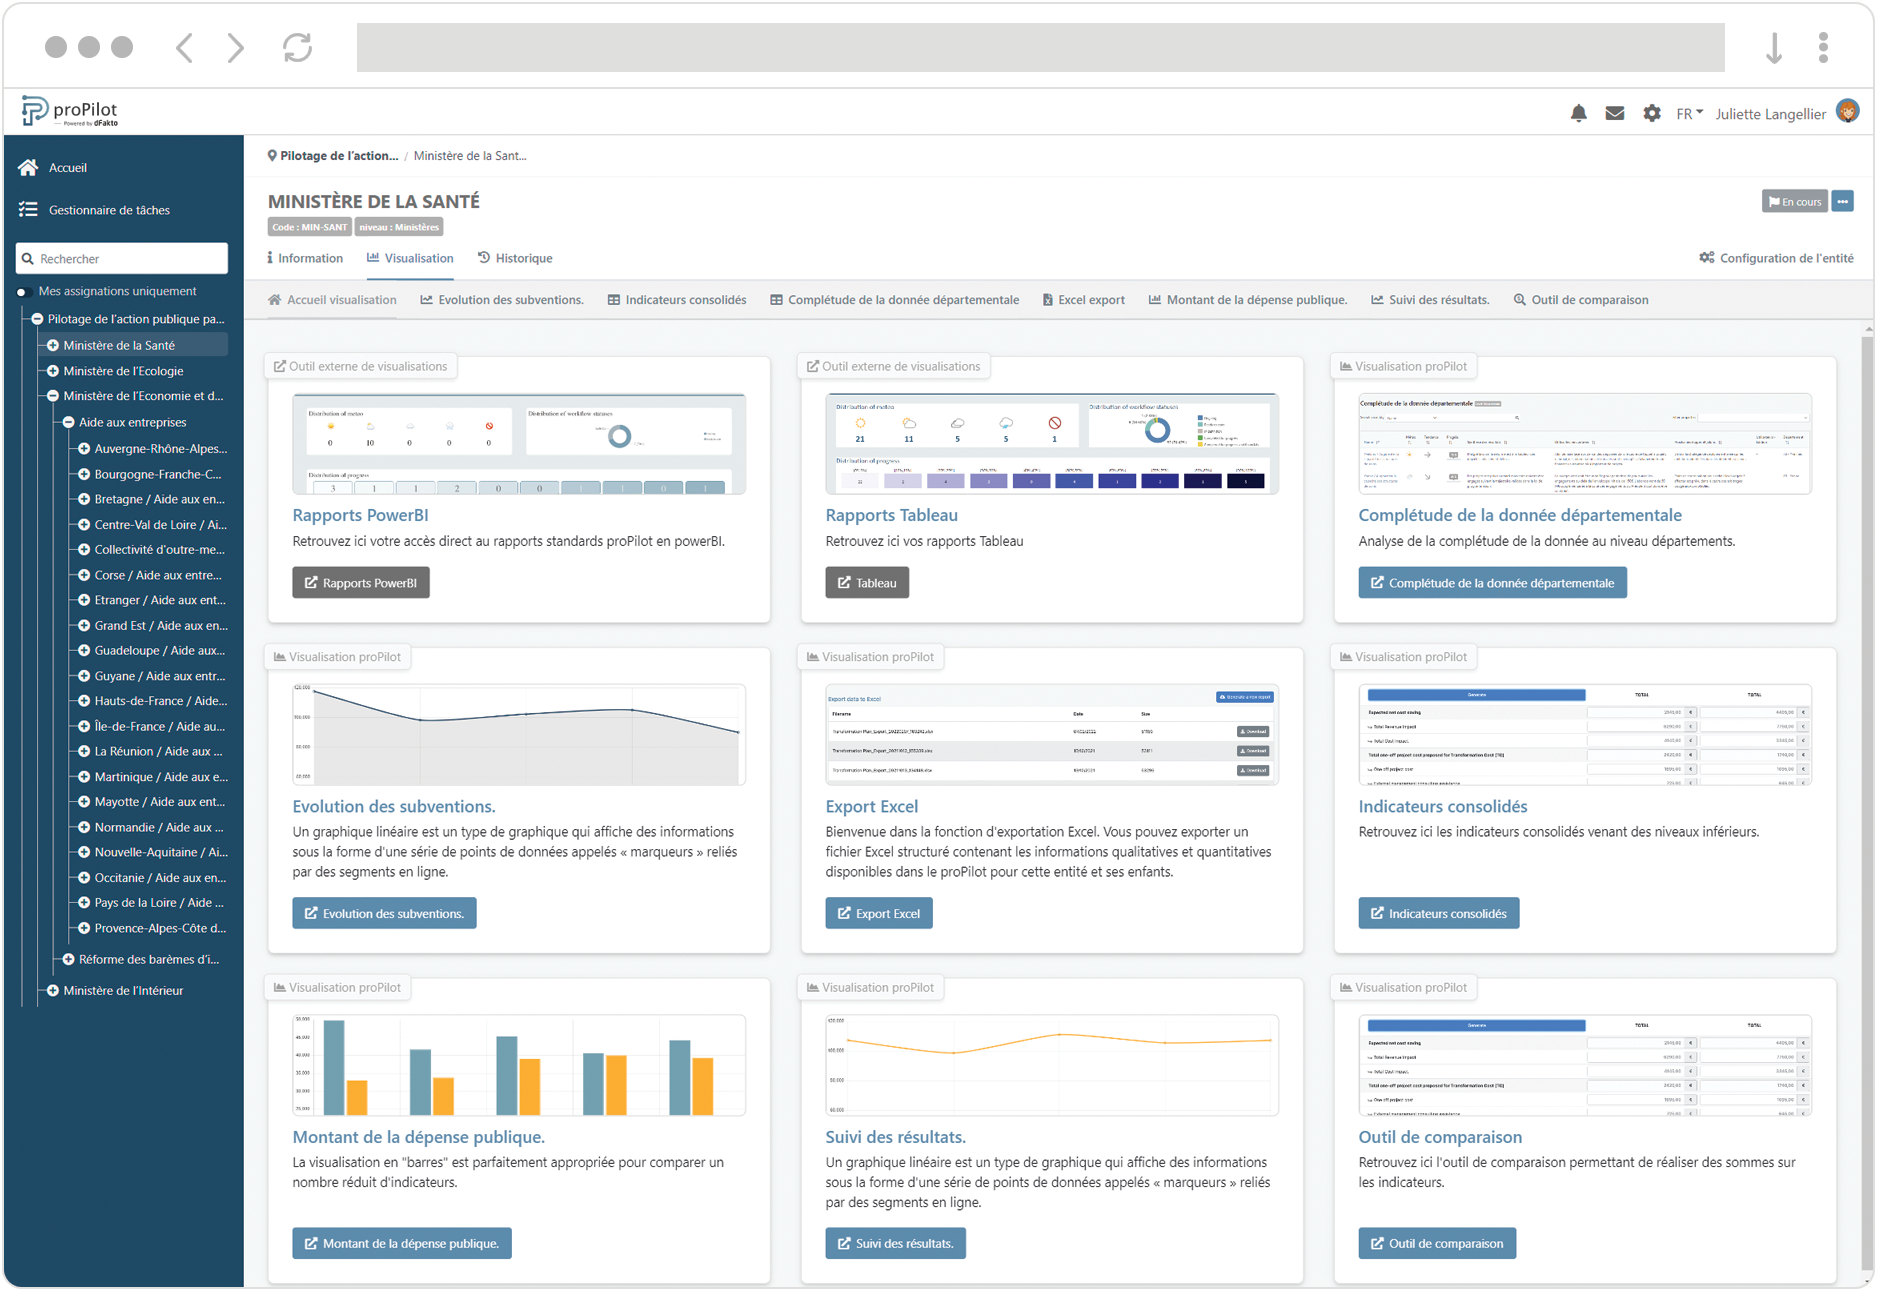This screenshot has height=1293, width=1879.
Task: Click the browser reload icon
Action: pyautogui.click(x=297, y=47)
